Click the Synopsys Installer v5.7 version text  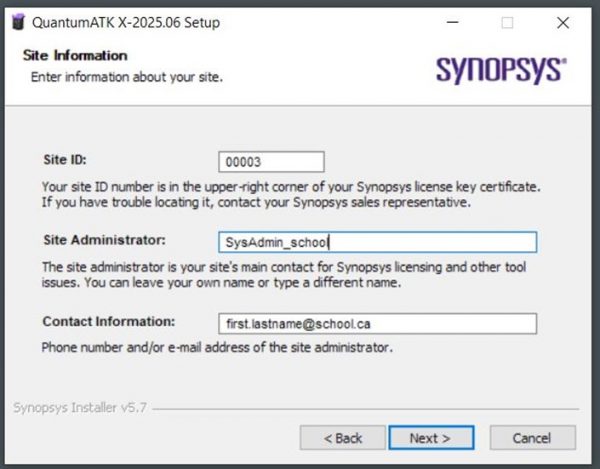[80, 407]
